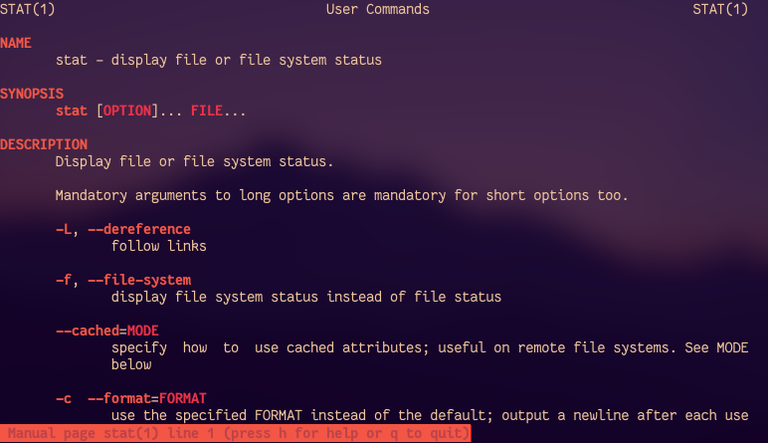Viewport: 768px width, 443px height.
Task: Click the DESCRIPTION section heading
Action: click(44, 145)
